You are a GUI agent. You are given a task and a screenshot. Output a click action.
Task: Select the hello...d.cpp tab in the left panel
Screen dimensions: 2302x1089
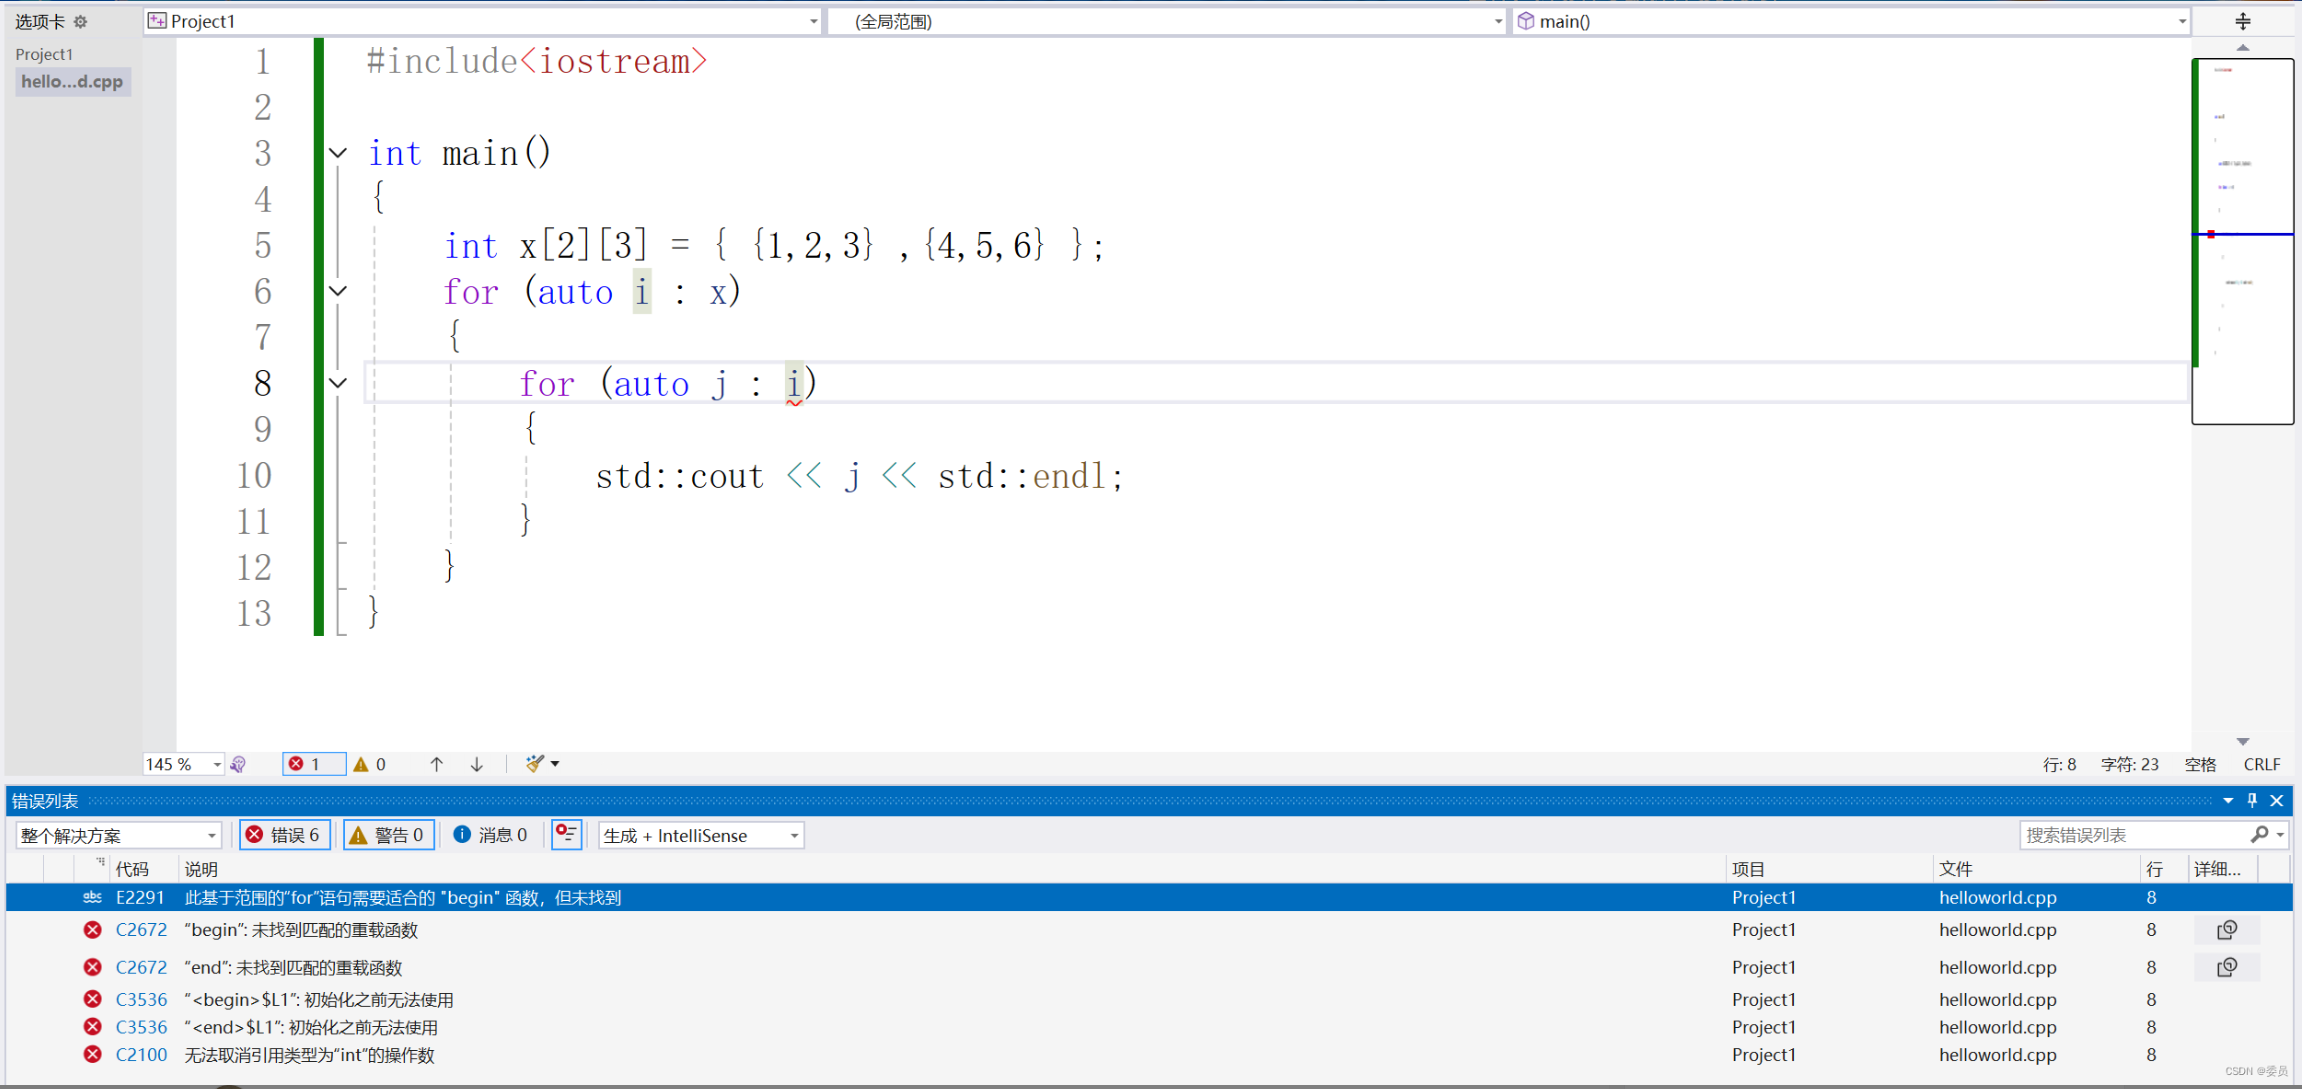pos(72,81)
